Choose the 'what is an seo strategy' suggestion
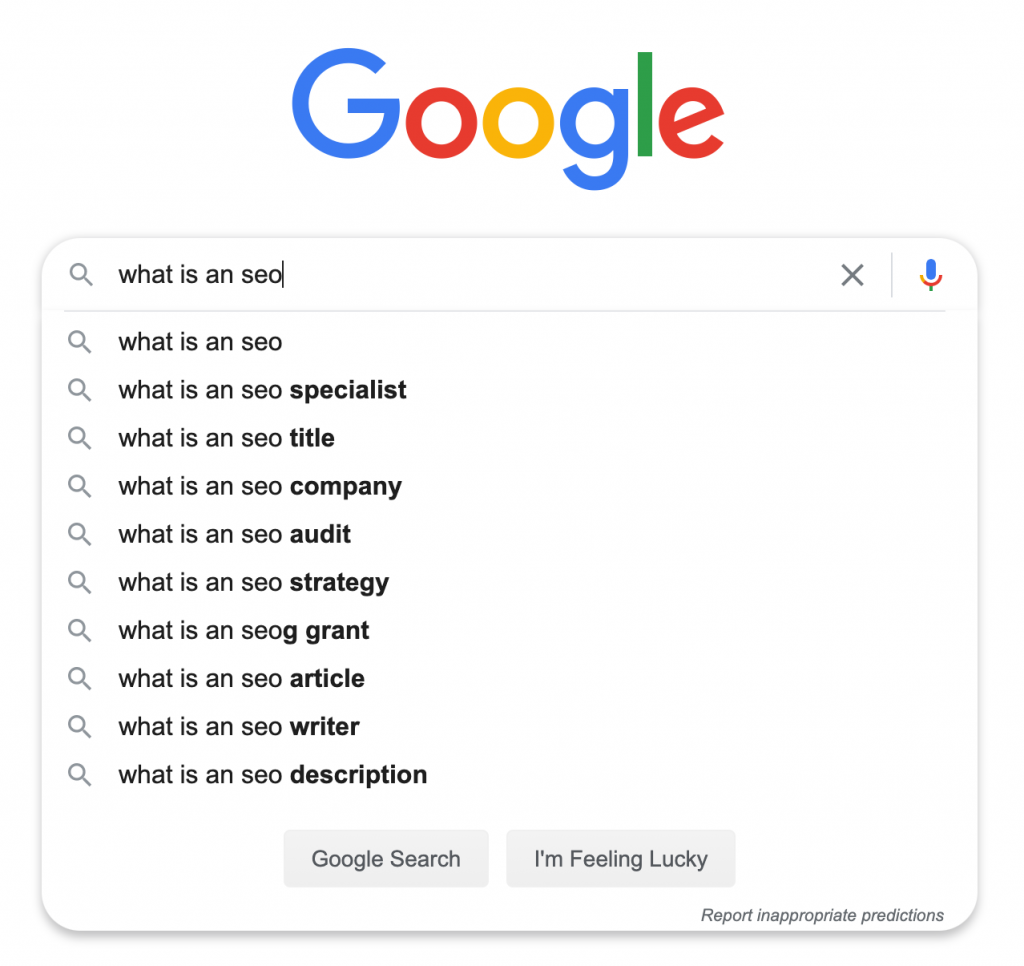1024x966 pixels. coord(504,582)
